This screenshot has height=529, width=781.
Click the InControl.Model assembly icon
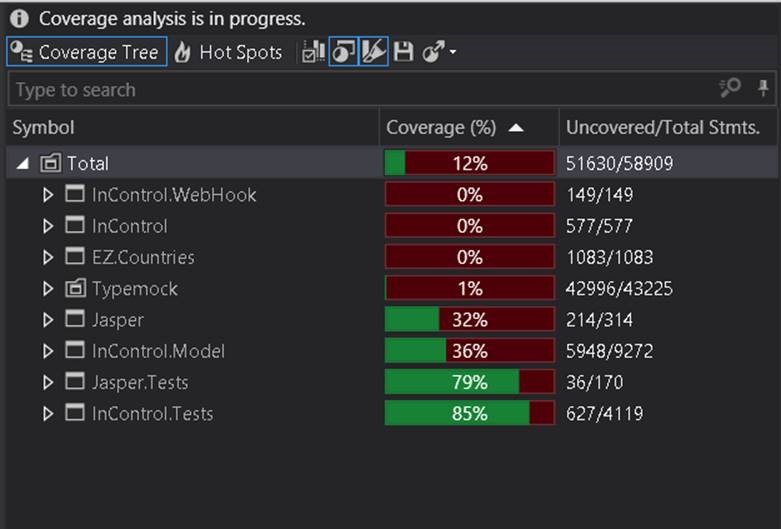(x=75, y=350)
